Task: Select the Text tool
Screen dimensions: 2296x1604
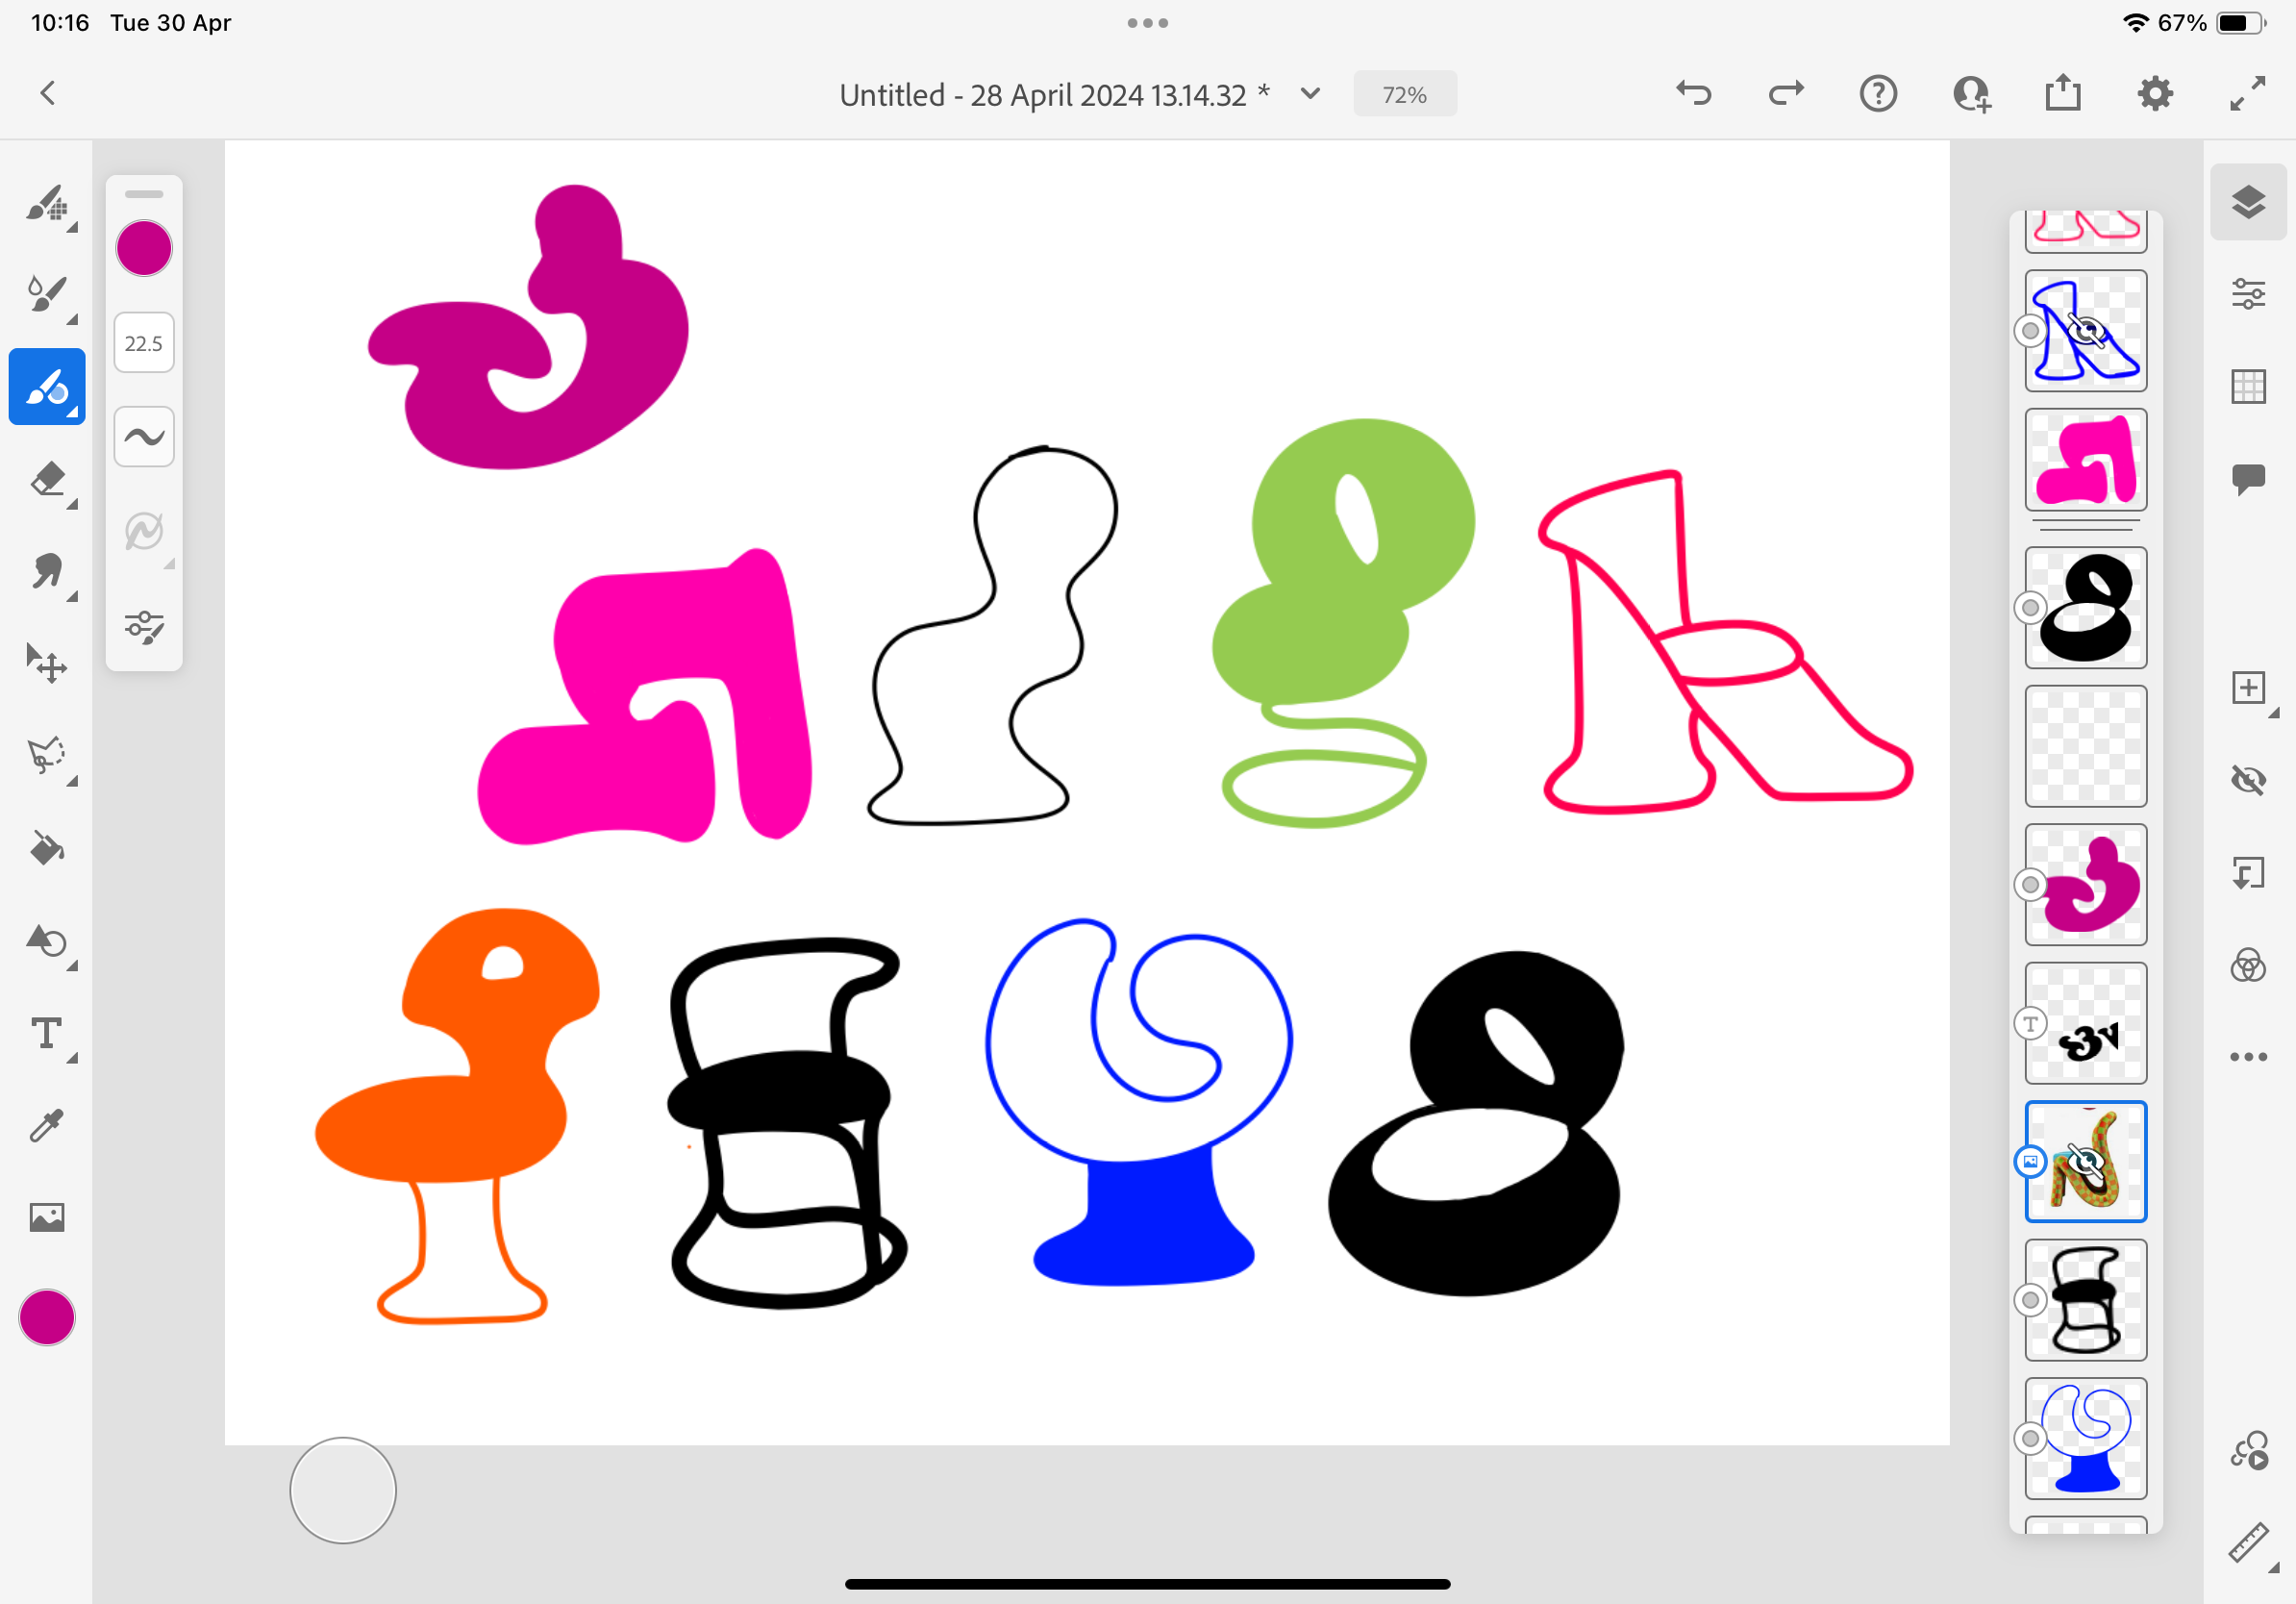Action: 47,1033
